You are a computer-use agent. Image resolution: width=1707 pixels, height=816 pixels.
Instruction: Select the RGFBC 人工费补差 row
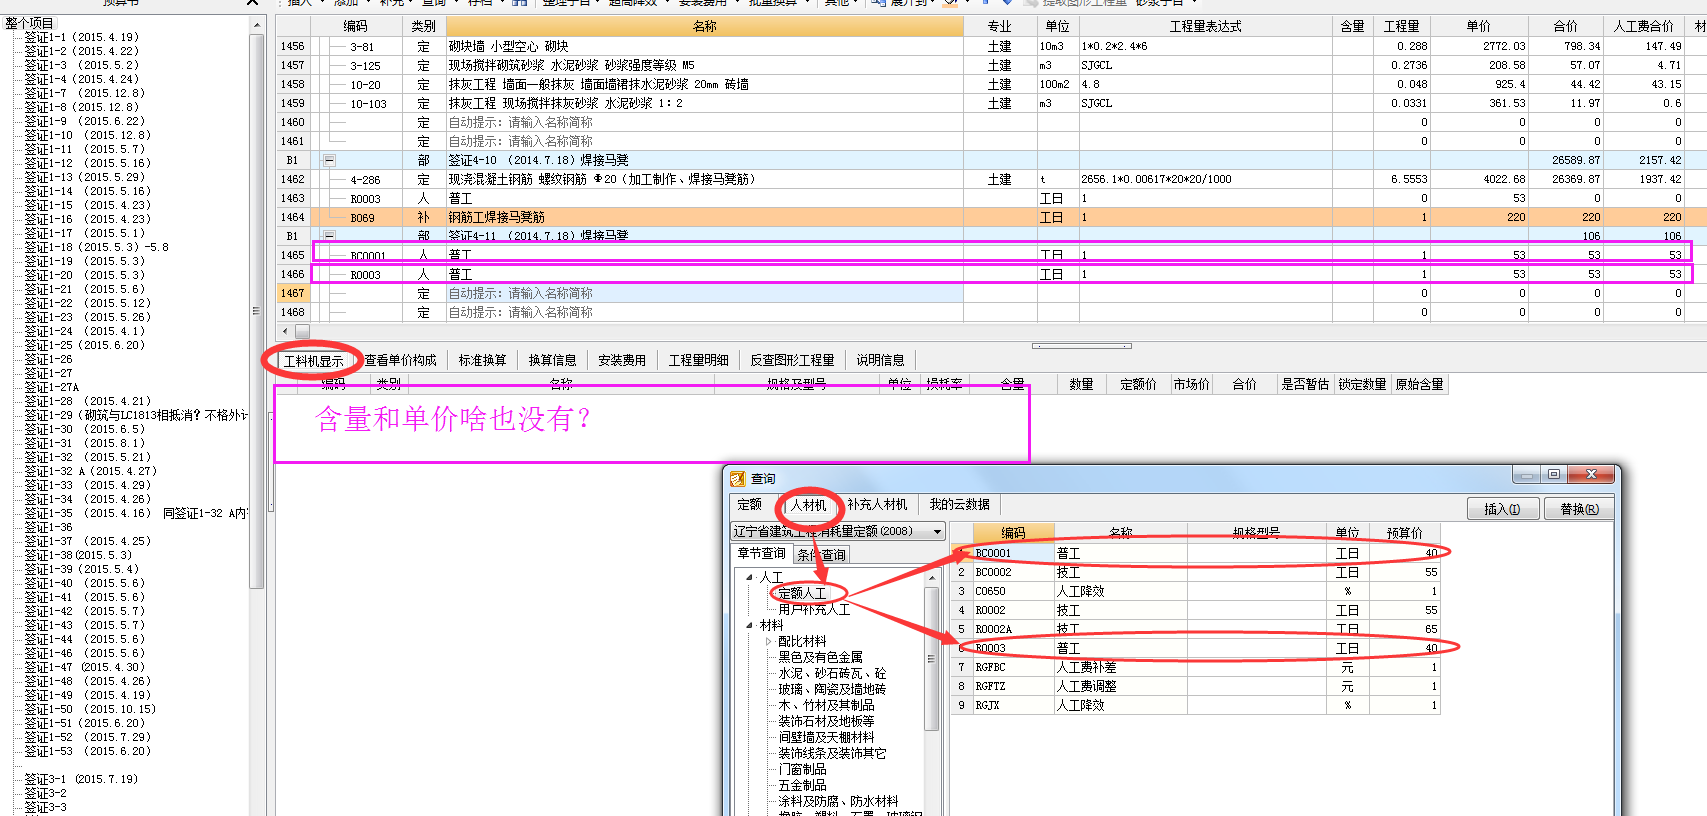[1196, 667]
